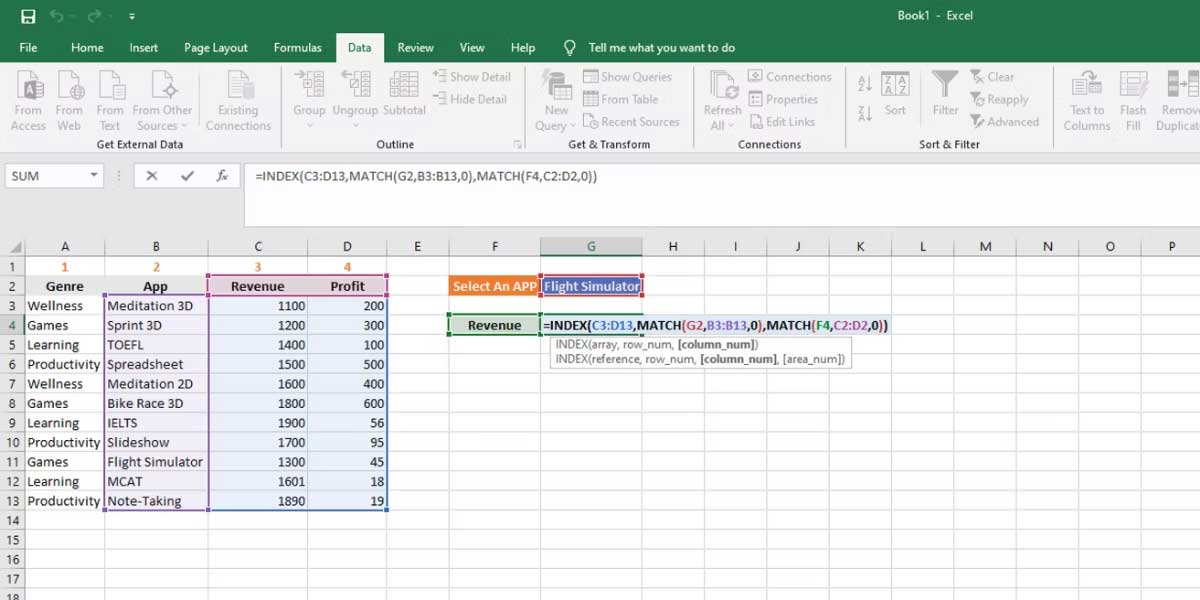Import data From Access
Viewport: 1200px width, 600px height.
[x=28, y=97]
